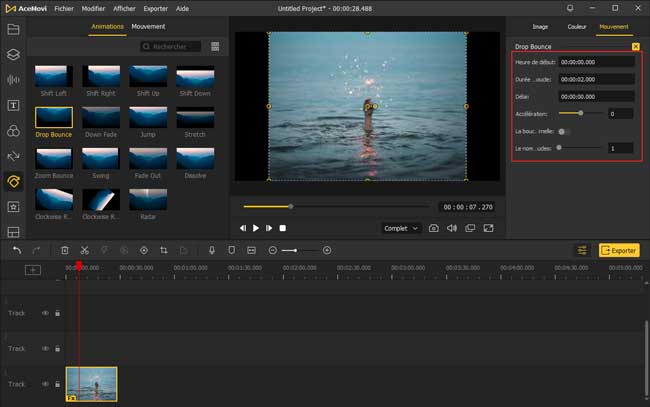Screen dimensions: 650x407
Task: Lock the topmost Track
Action: 58,313
